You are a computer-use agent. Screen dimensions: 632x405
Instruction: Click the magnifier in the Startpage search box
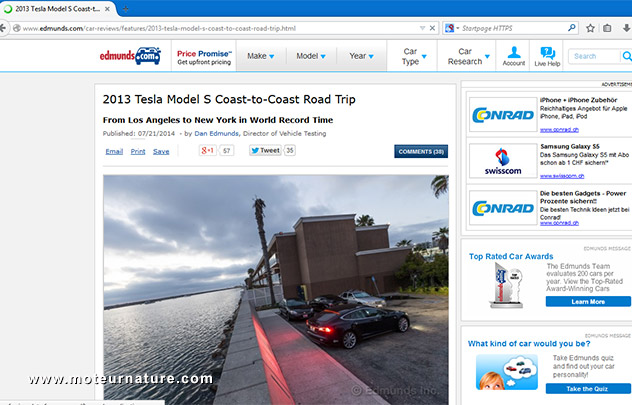[x=571, y=28]
